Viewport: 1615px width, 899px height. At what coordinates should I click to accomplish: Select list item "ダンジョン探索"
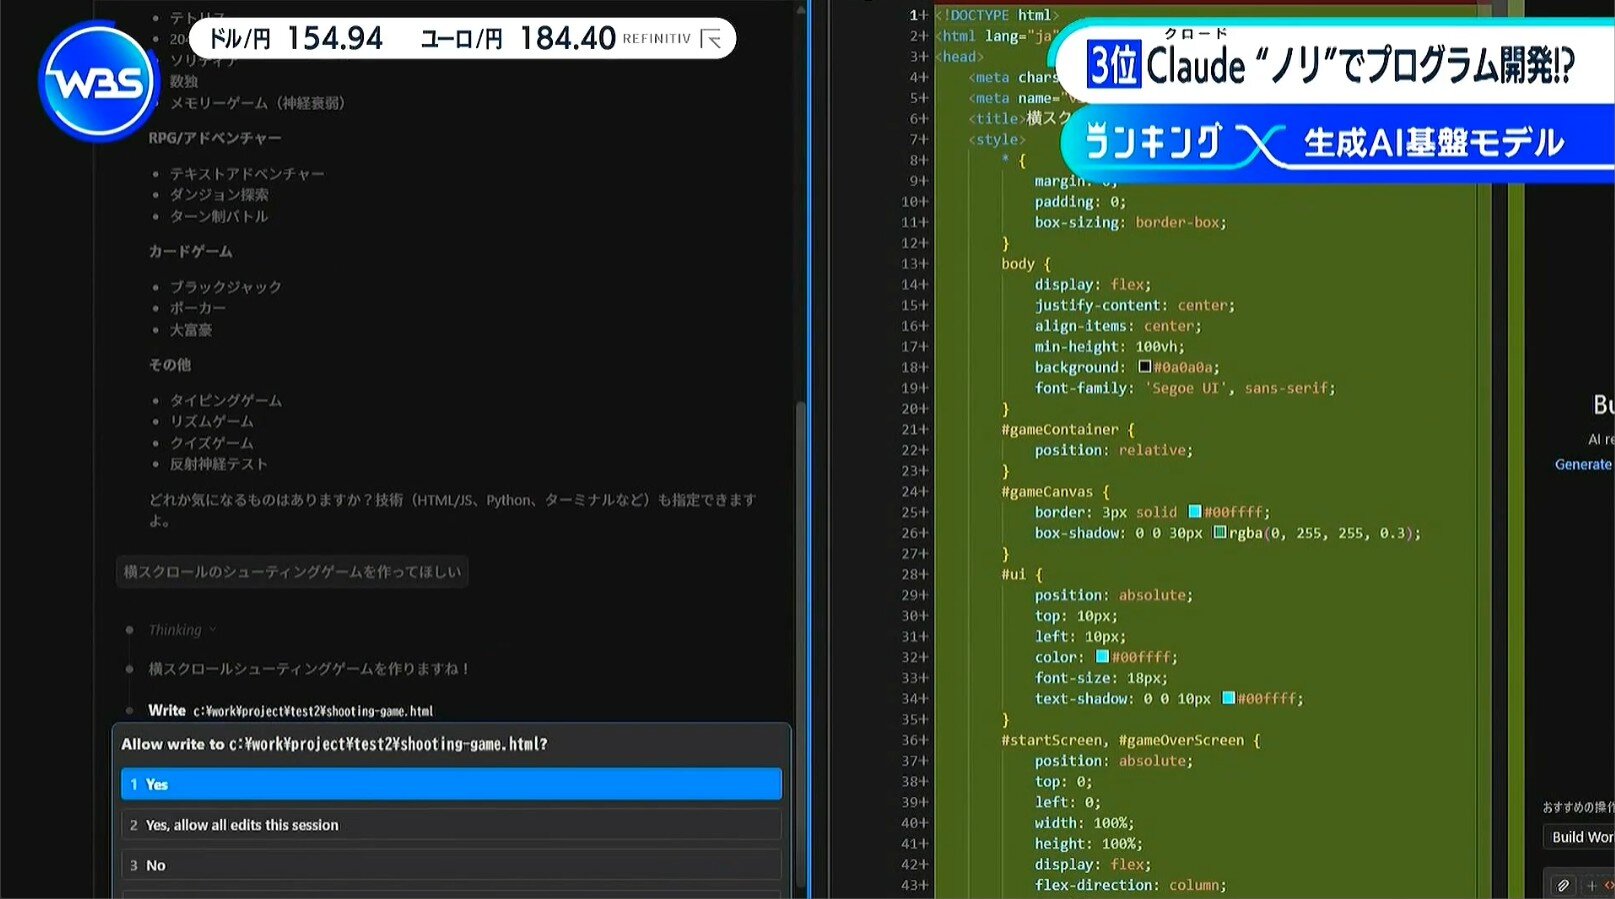(x=219, y=195)
